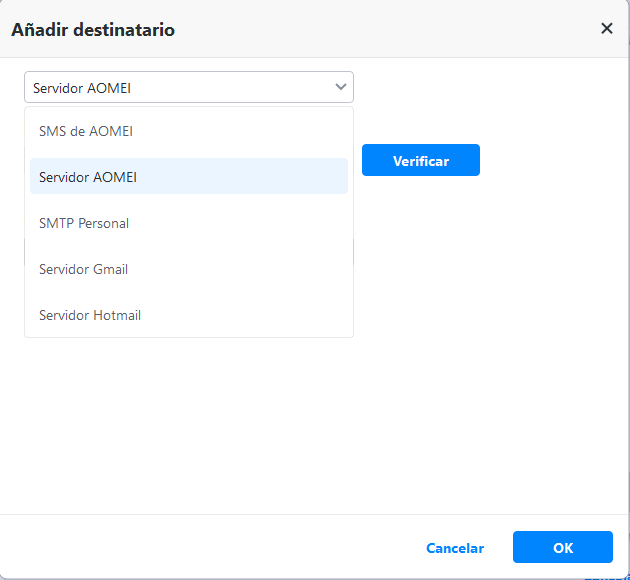Verify the recipient with Verificar

point(420,161)
